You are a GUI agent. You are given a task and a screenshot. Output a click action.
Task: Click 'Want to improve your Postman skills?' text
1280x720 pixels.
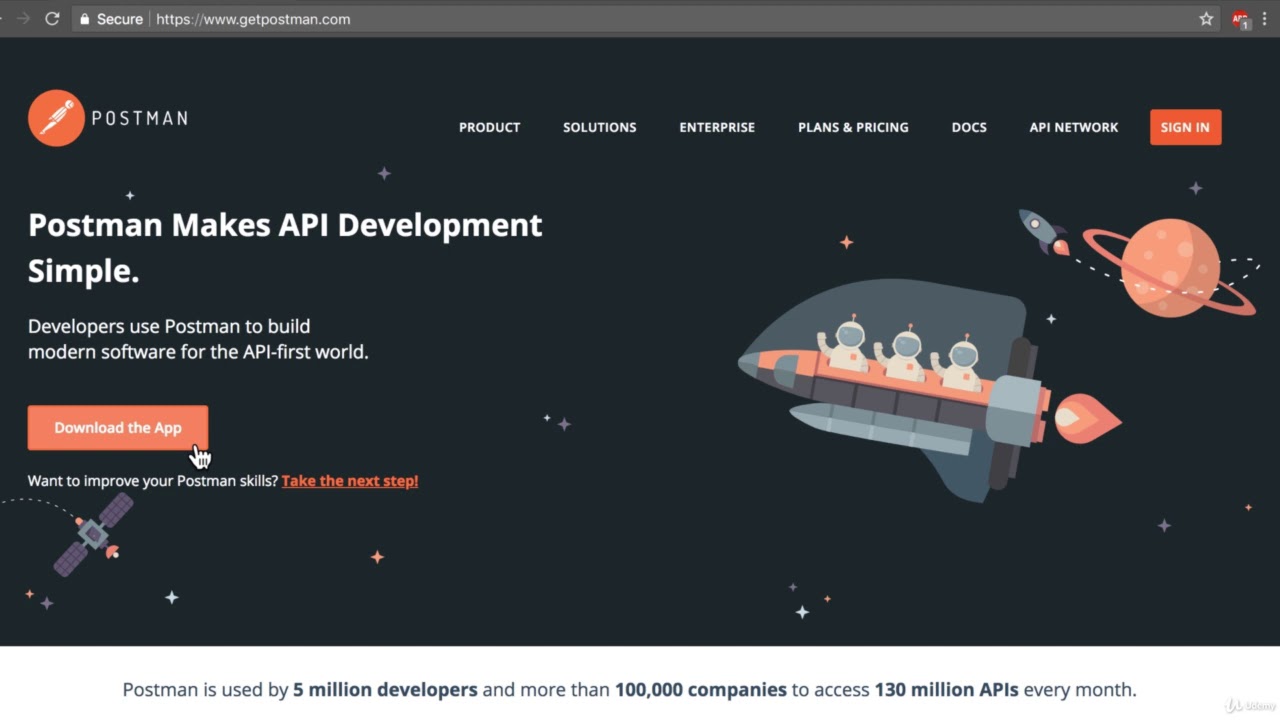(x=153, y=481)
